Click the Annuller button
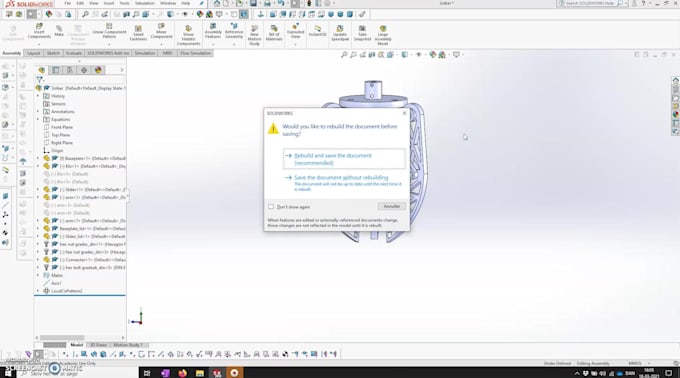 click(392, 206)
